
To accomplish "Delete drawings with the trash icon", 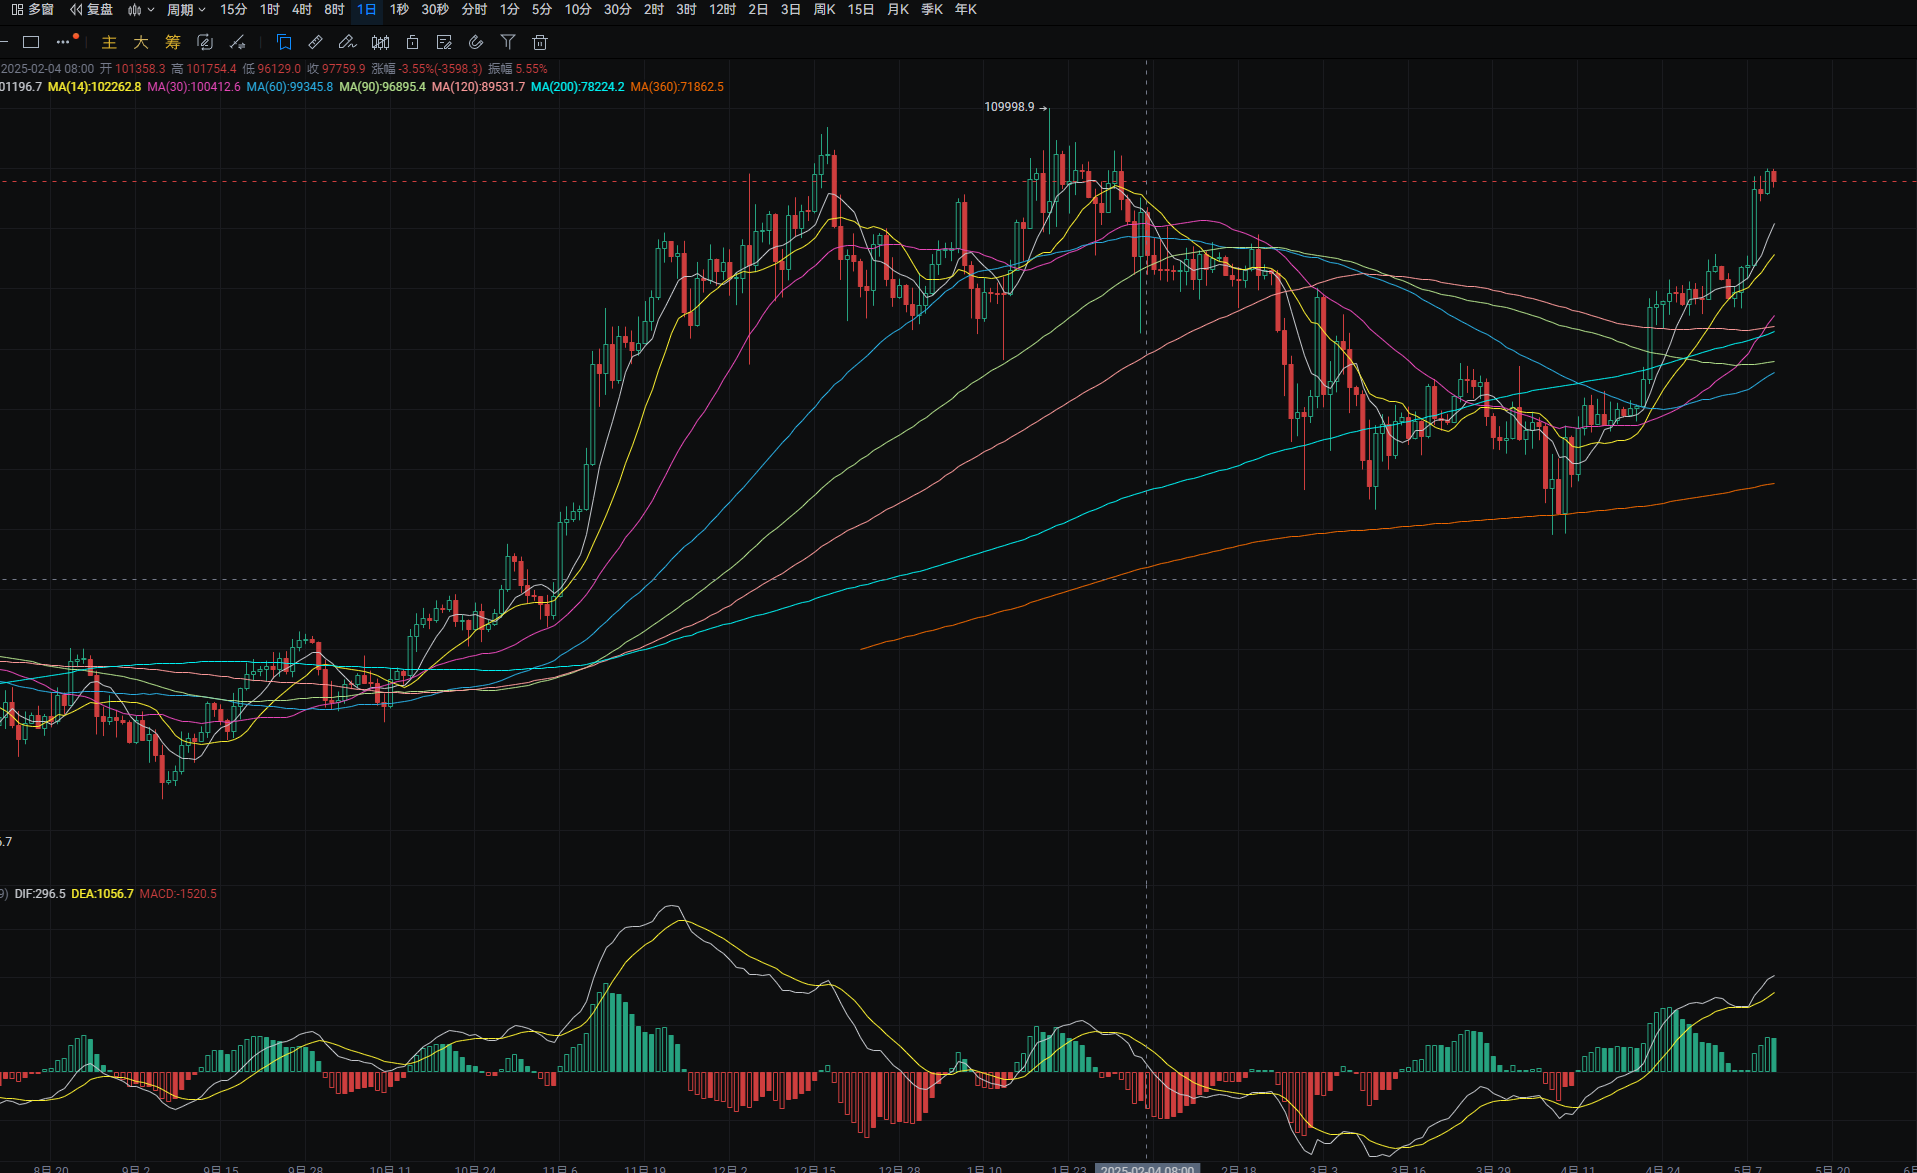I will coord(540,42).
